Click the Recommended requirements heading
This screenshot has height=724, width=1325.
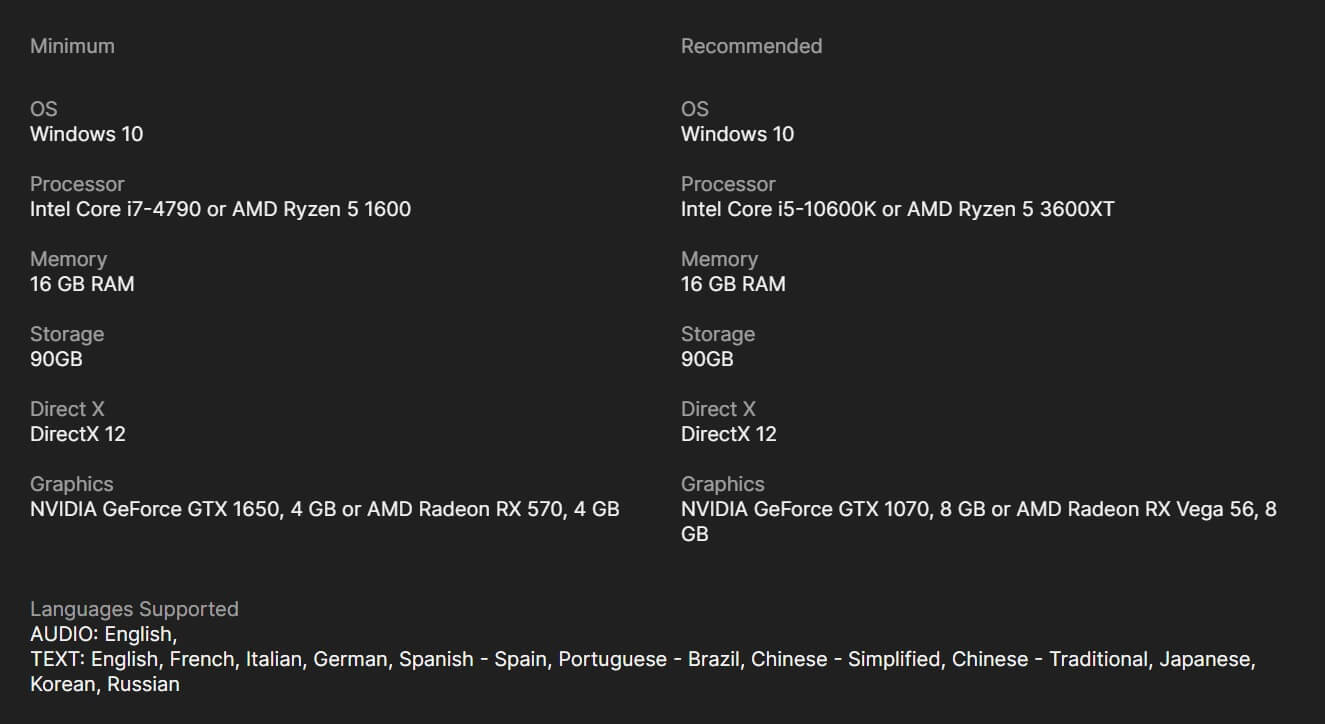point(751,46)
